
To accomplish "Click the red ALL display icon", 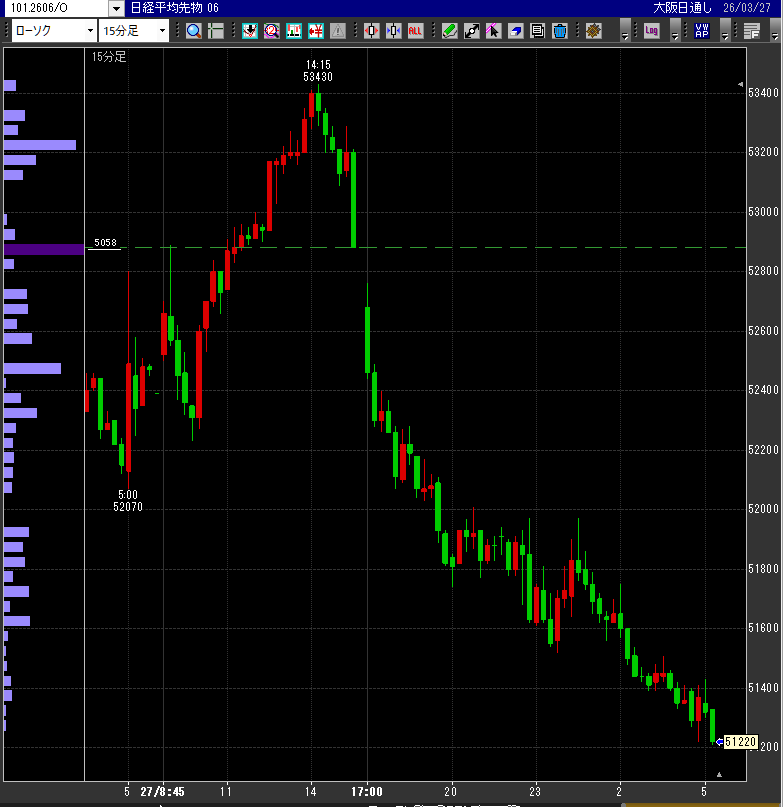I will pos(415,31).
